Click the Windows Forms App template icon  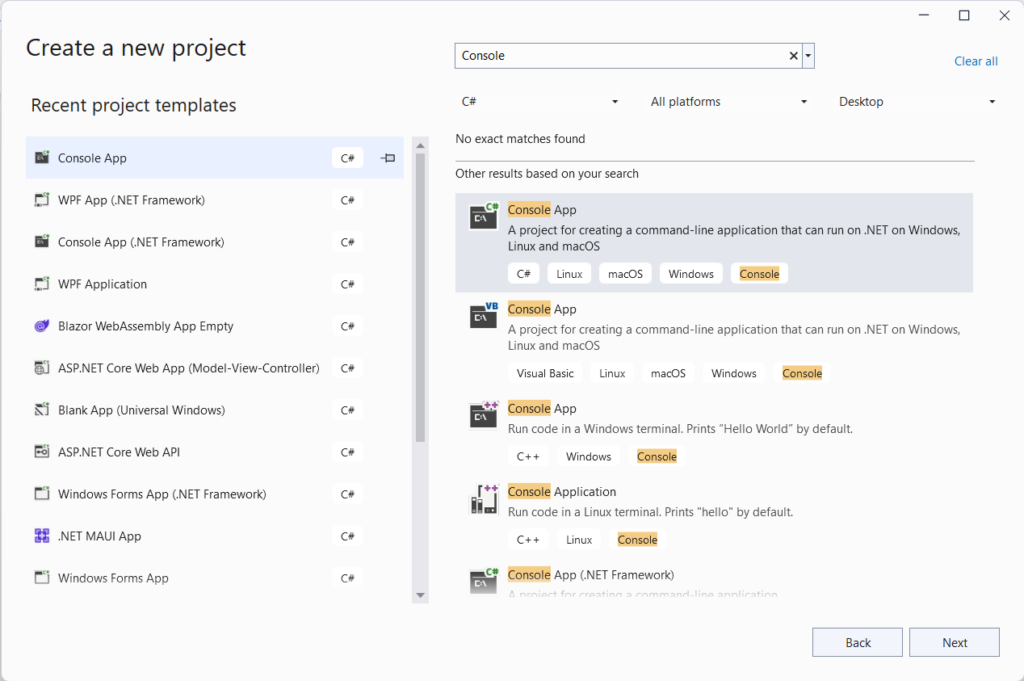click(x=41, y=578)
